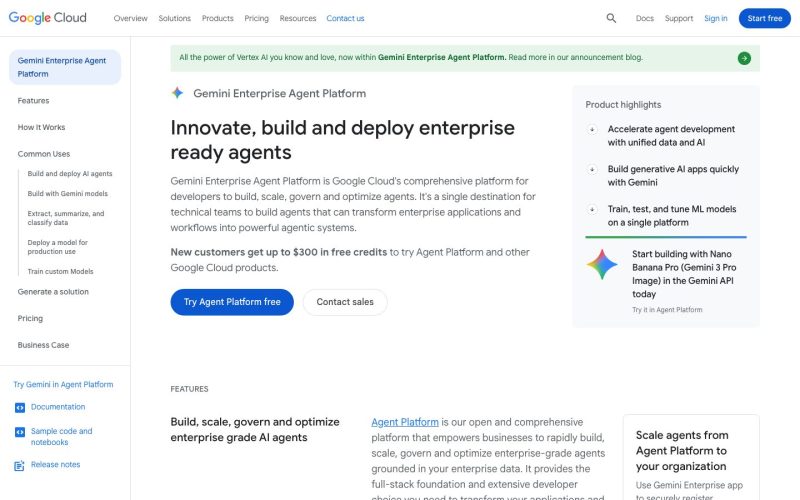Click 'Innovate, build and deploy enterprise ready agents' heading
Viewport: 800px width, 500px height.
tap(342, 140)
